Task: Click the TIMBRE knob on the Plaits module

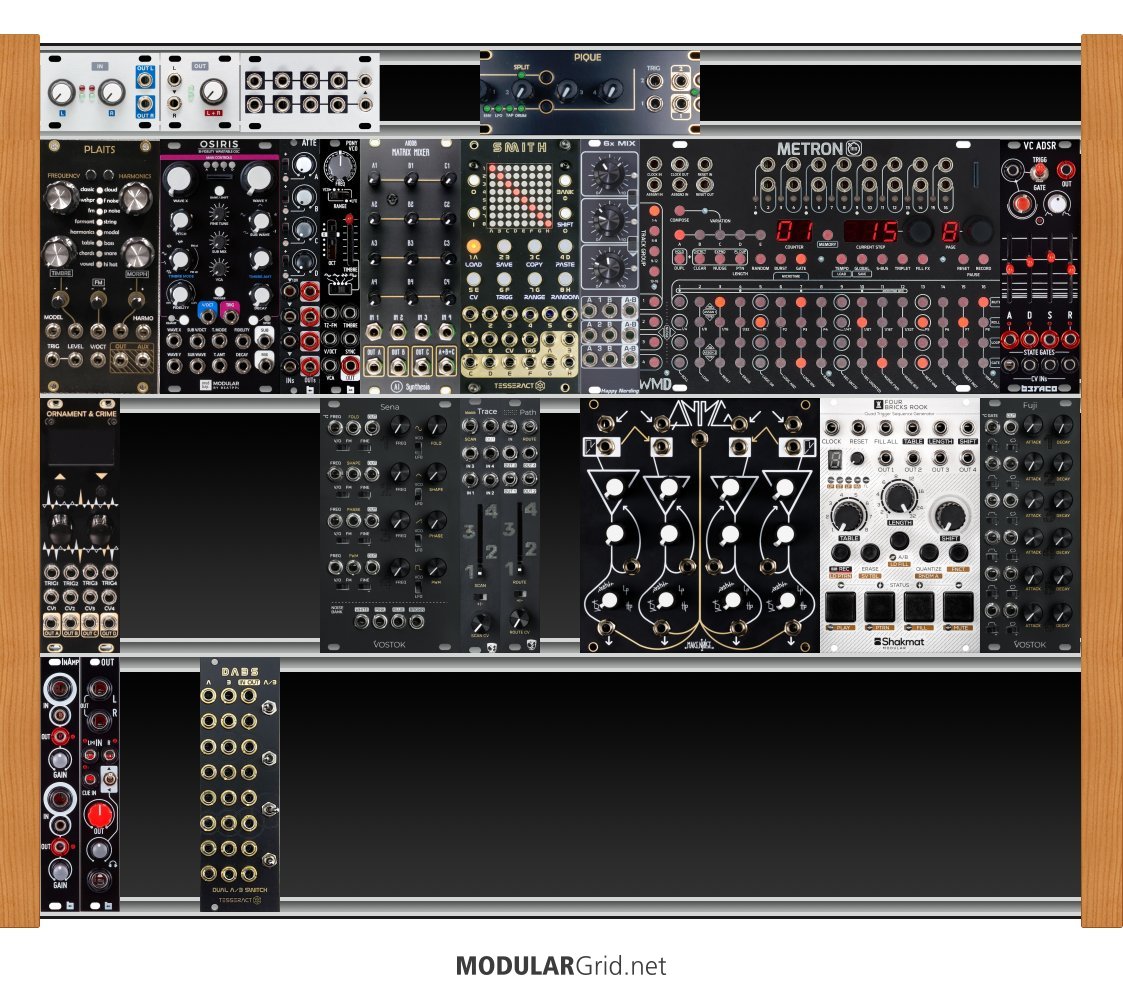Action: 59,252
